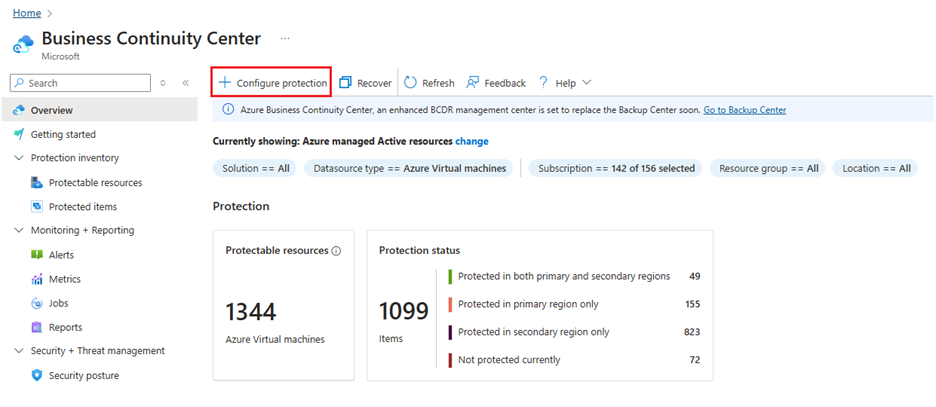Click the Help question mark icon

coord(543,83)
